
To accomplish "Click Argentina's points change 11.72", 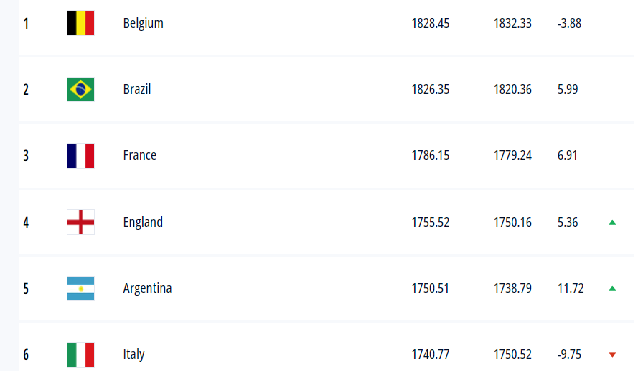I will pos(570,289).
